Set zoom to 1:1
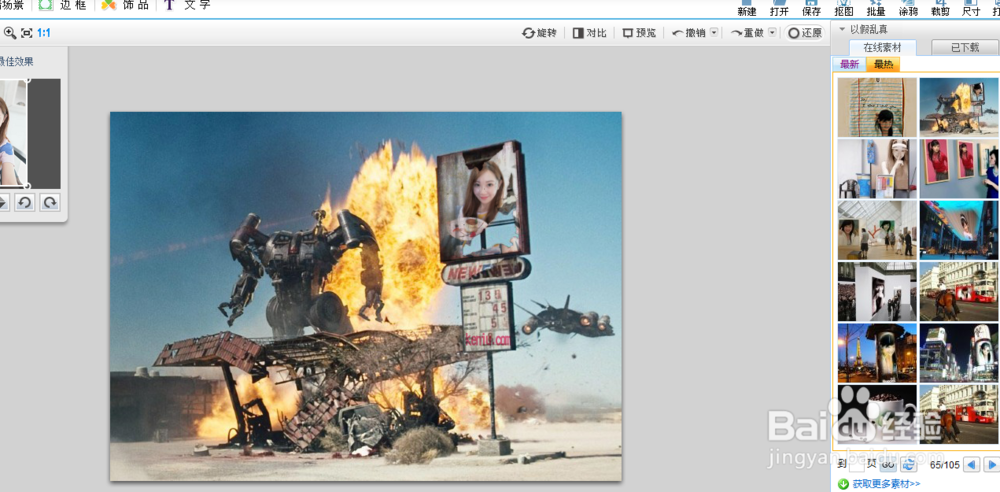The height and width of the screenshot is (492, 1000). pyautogui.click(x=44, y=33)
